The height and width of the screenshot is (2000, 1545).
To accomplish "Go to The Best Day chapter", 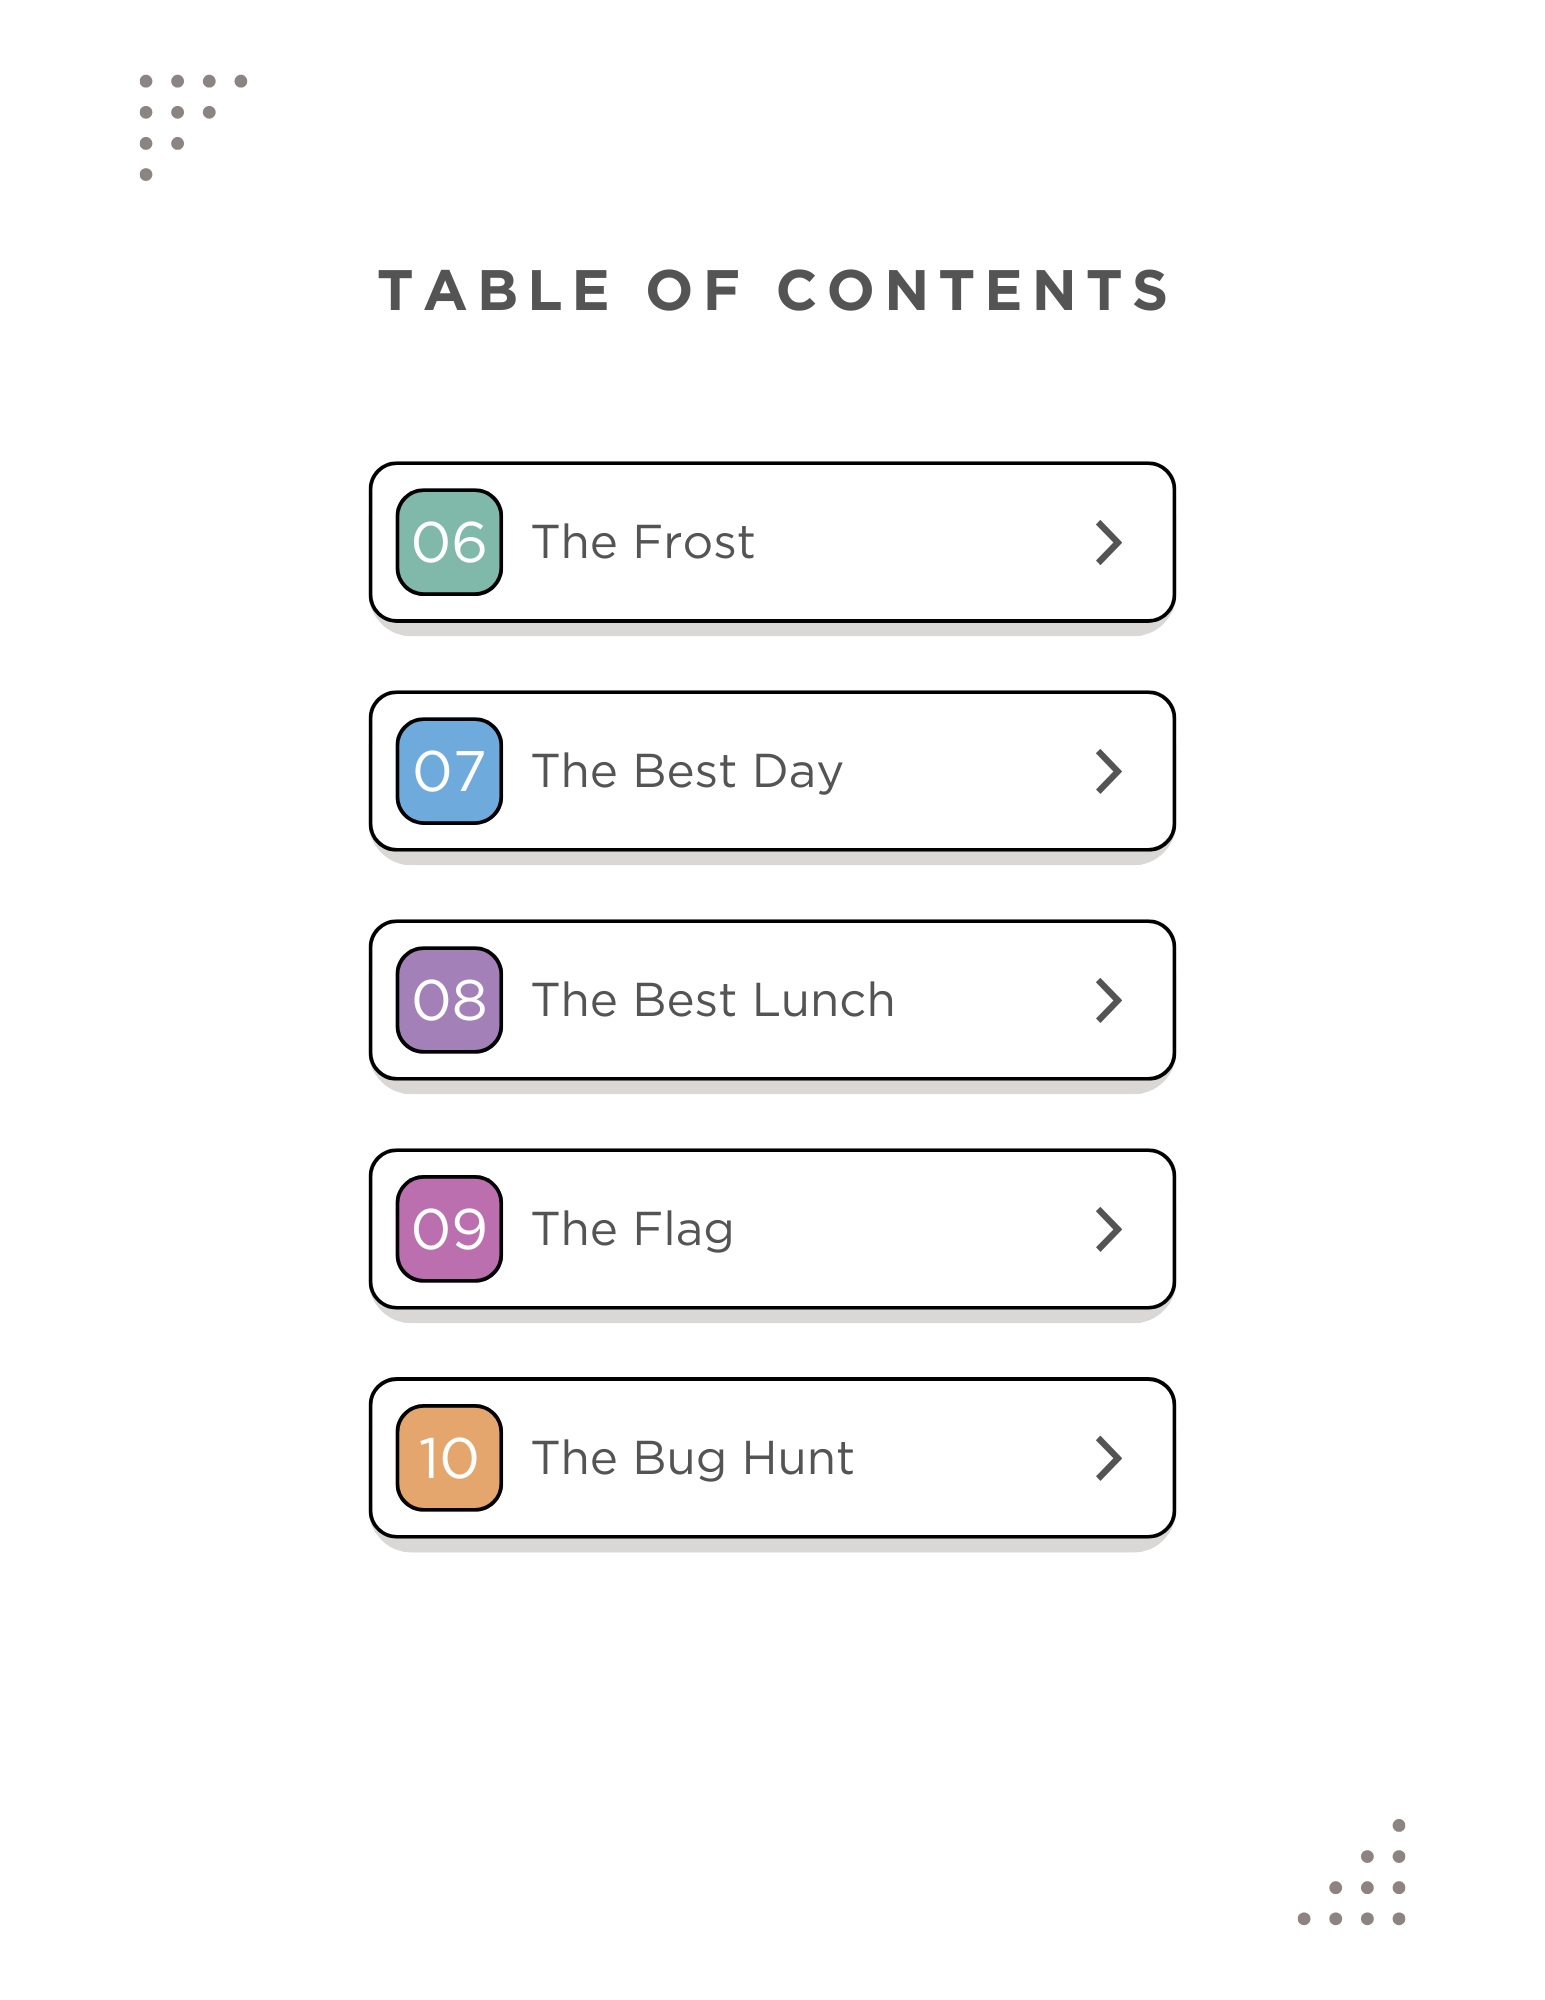I will (687, 771).
